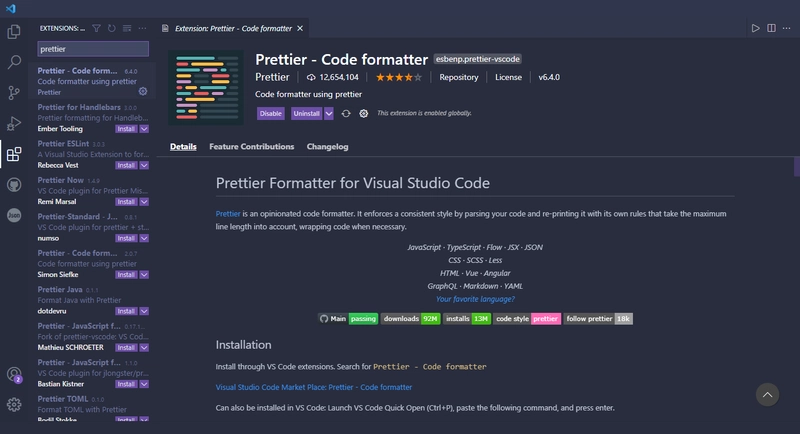The image size is (800, 434).
Task: Expand Install dropdown for Bastian Kistner's extension
Action: (144, 384)
